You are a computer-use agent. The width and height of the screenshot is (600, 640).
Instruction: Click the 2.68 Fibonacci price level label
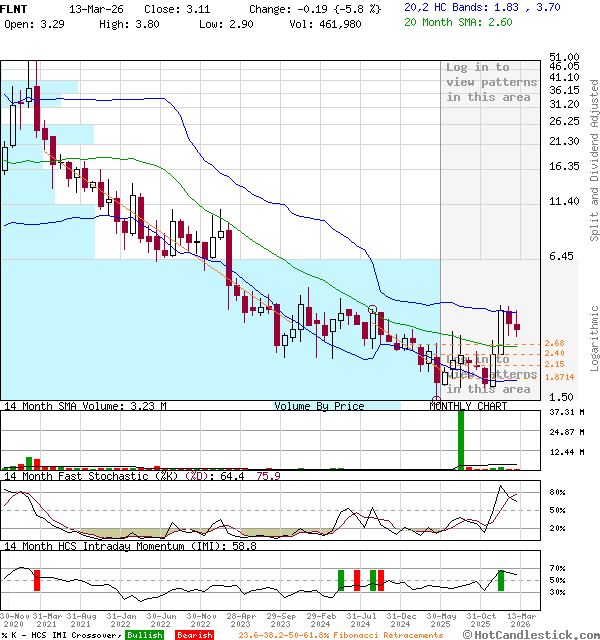(555, 343)
